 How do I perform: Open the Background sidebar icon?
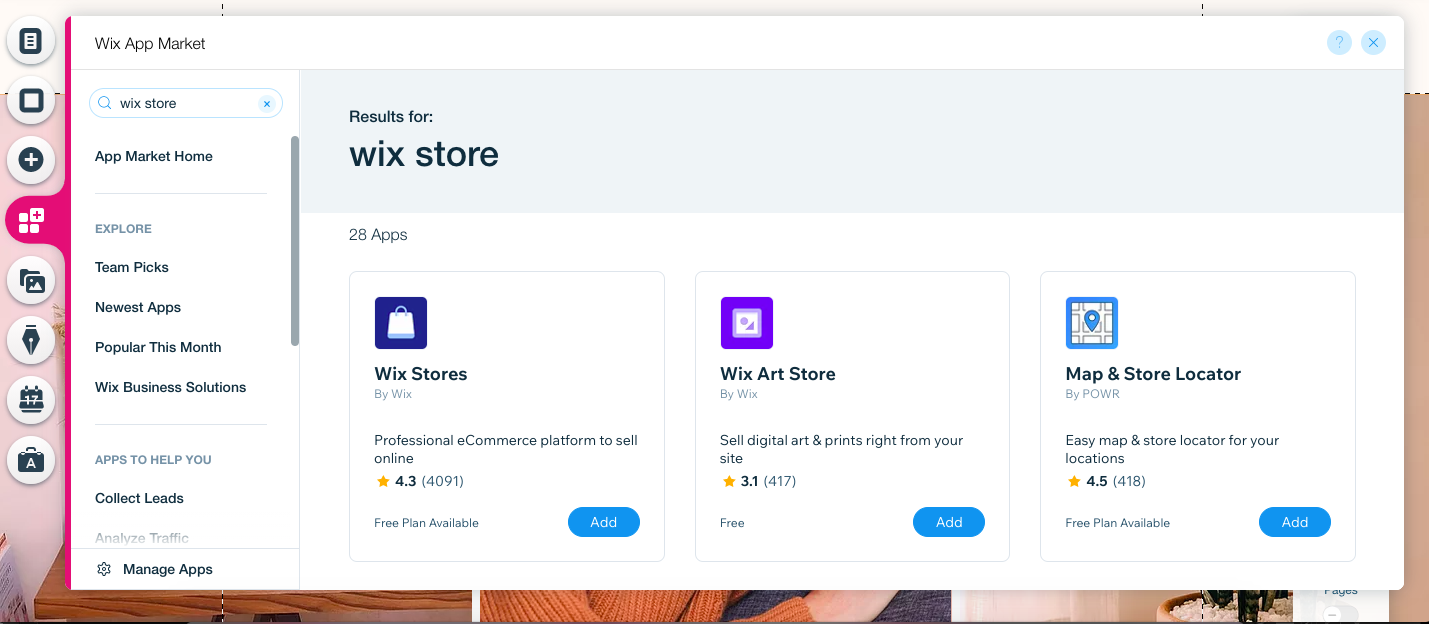click(31, 100)
